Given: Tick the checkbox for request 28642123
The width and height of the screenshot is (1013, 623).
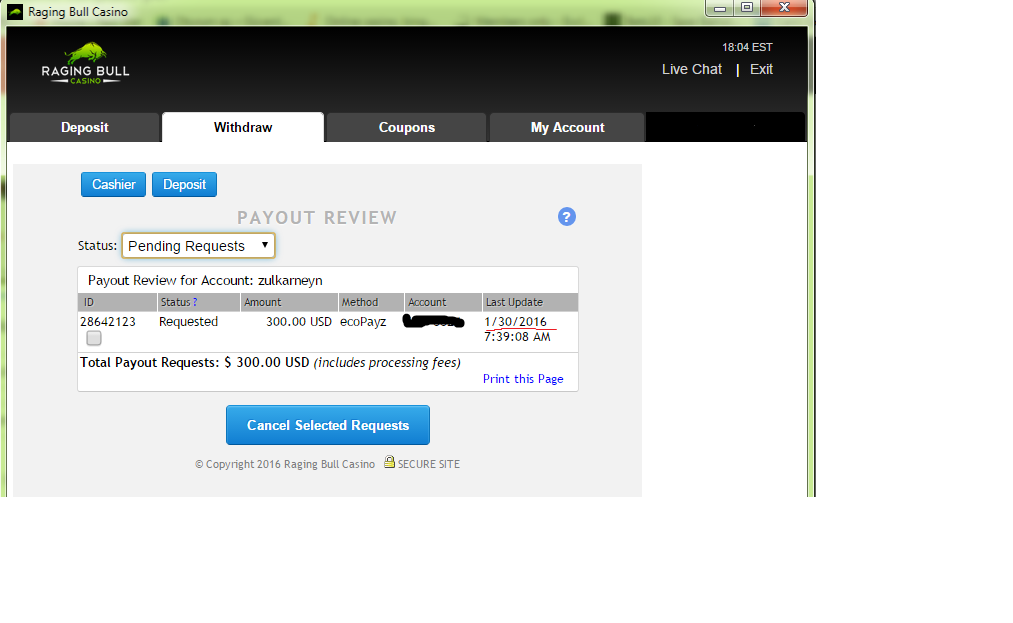Looking at the screenshot, I should (94, 338).
